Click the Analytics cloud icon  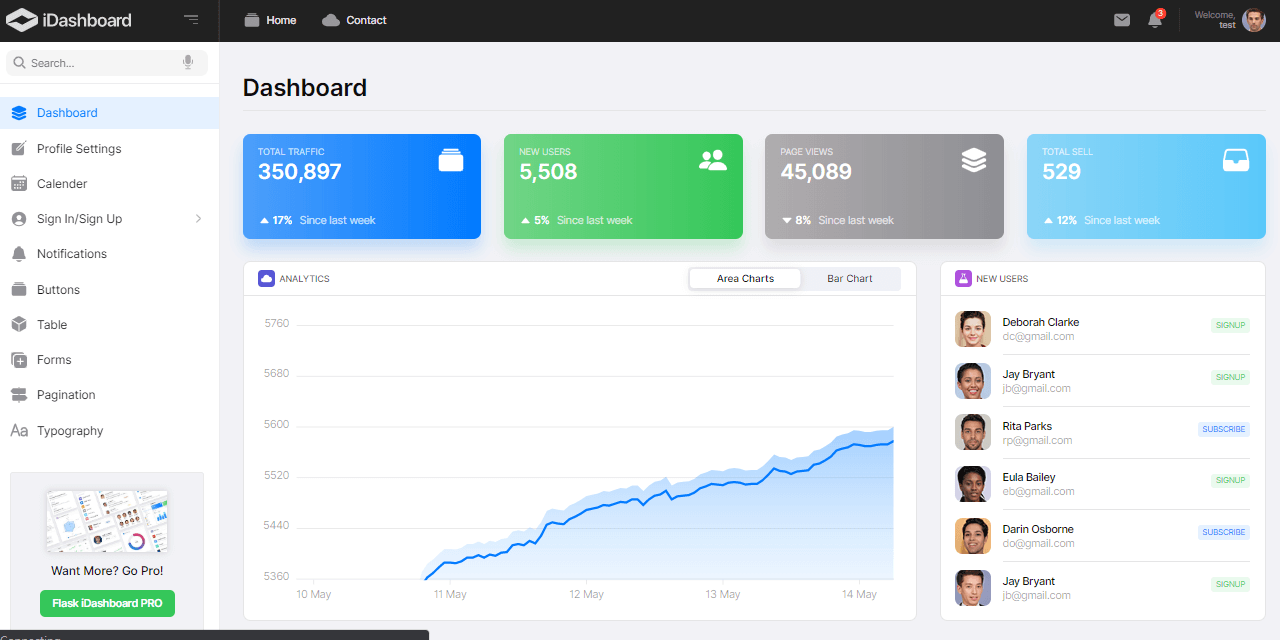click(x=266, y=279)
